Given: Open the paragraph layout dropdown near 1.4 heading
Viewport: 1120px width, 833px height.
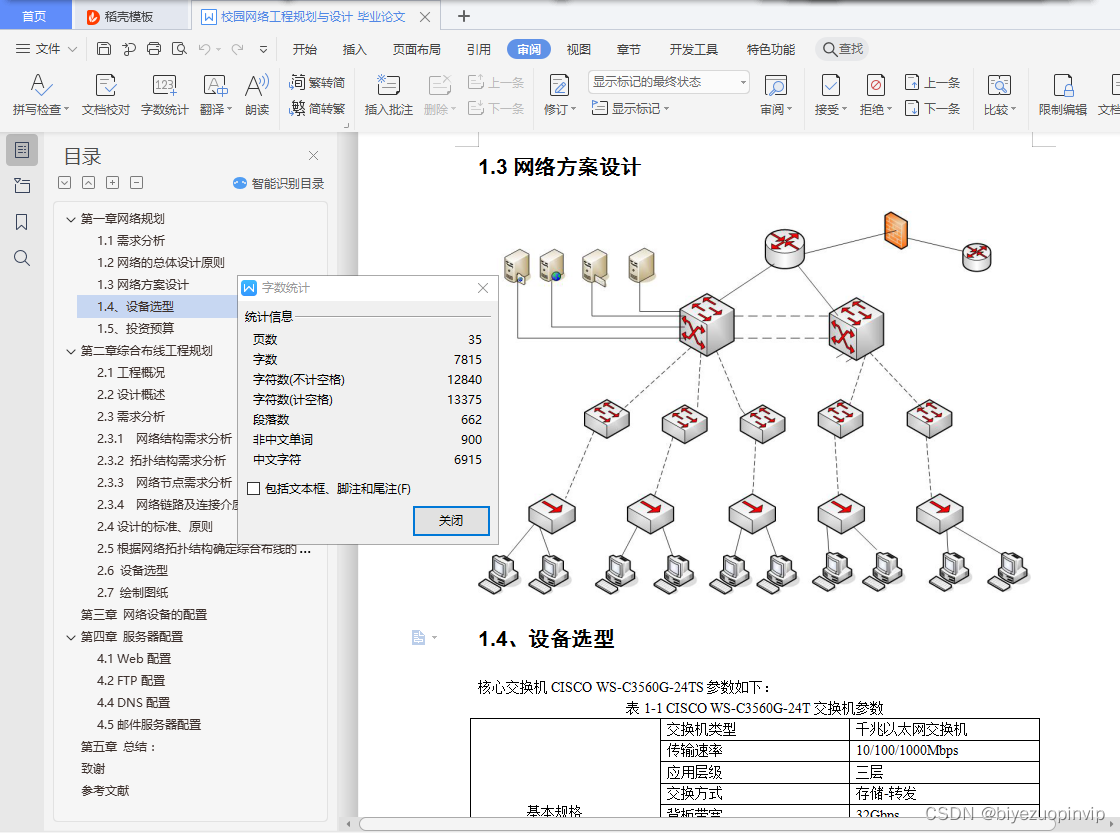Looking at the screenshot, I should click(424, 637).
